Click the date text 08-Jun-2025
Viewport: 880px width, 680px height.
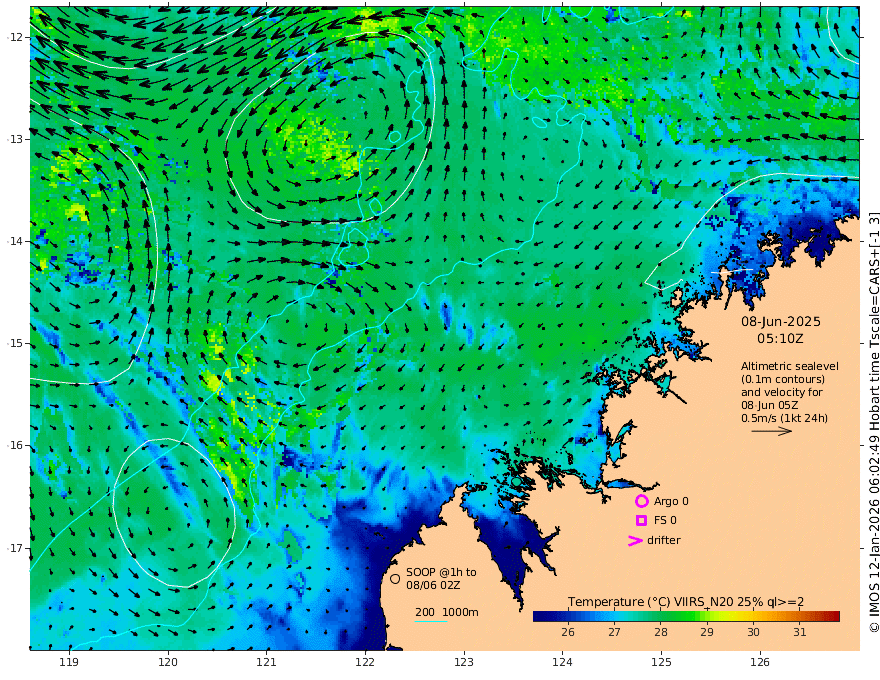pos(781,321)
